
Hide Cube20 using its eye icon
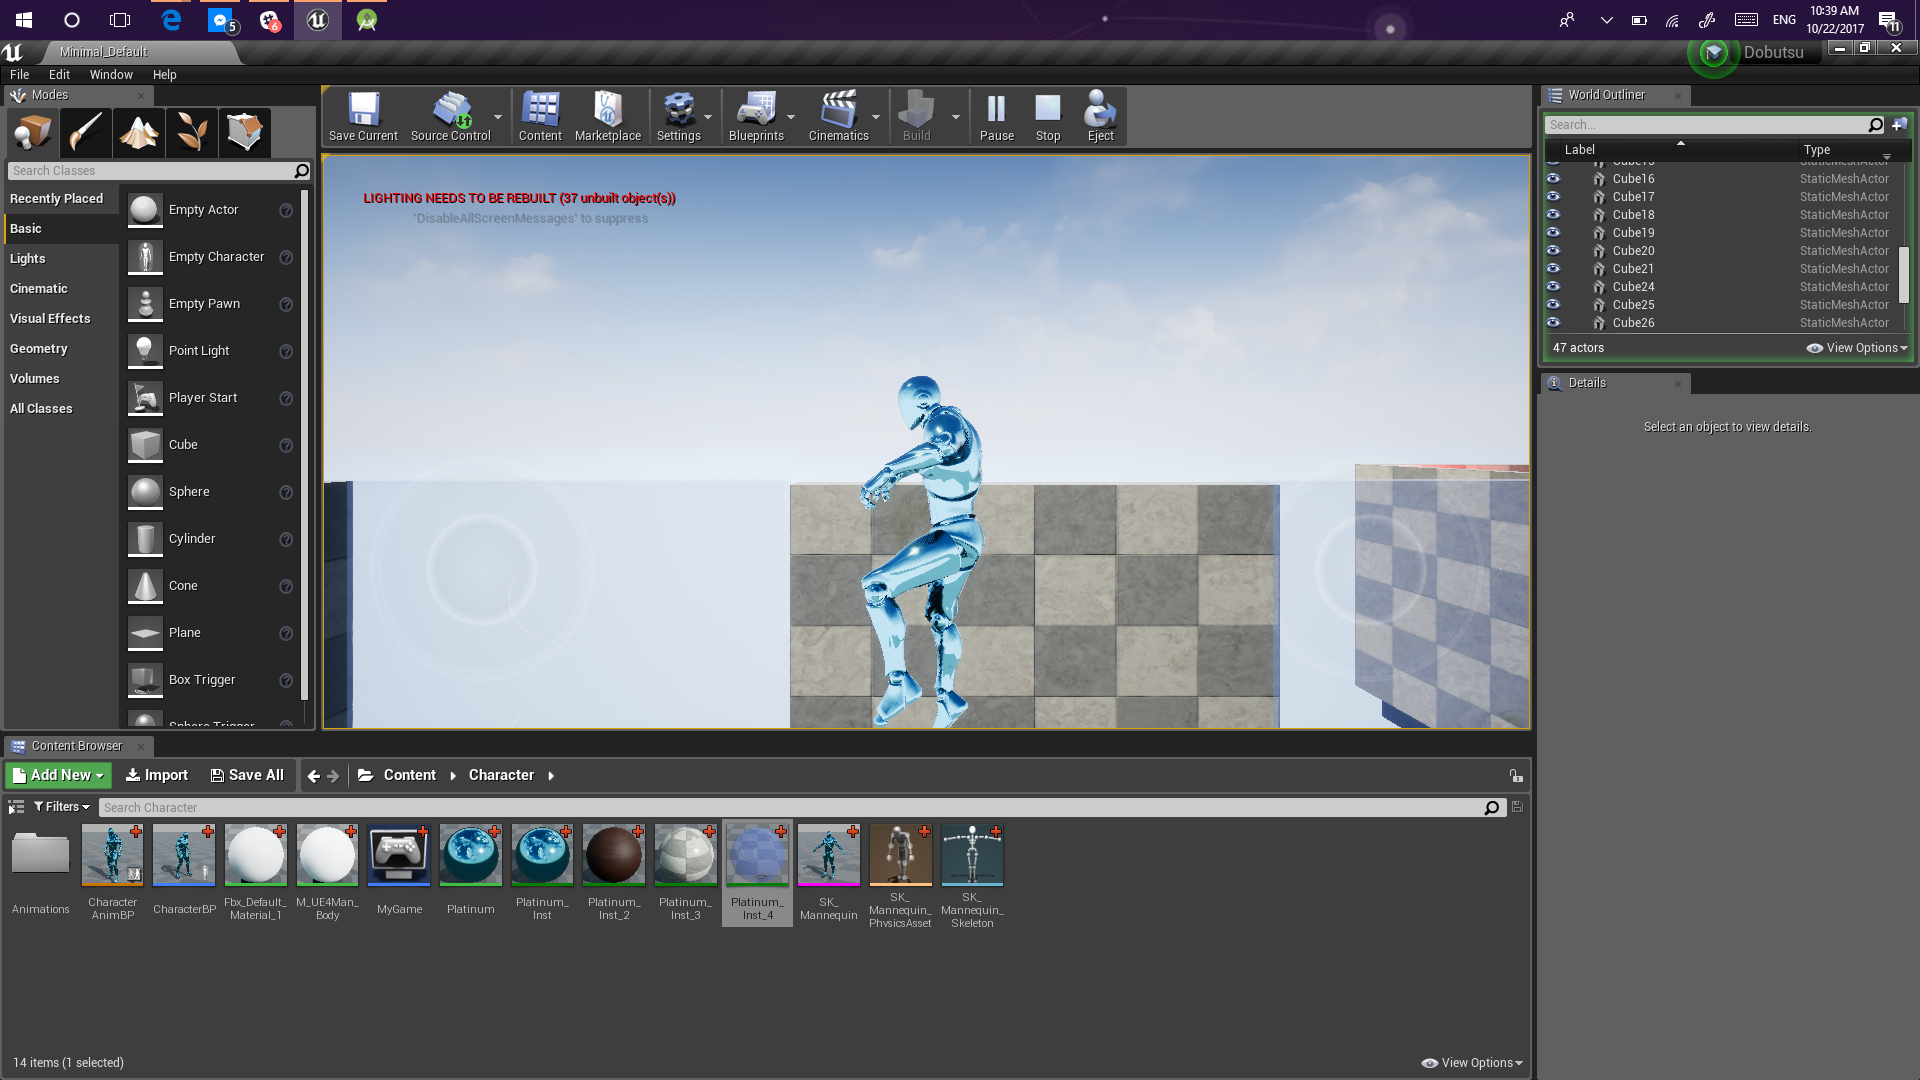[x=1553, y=250]
